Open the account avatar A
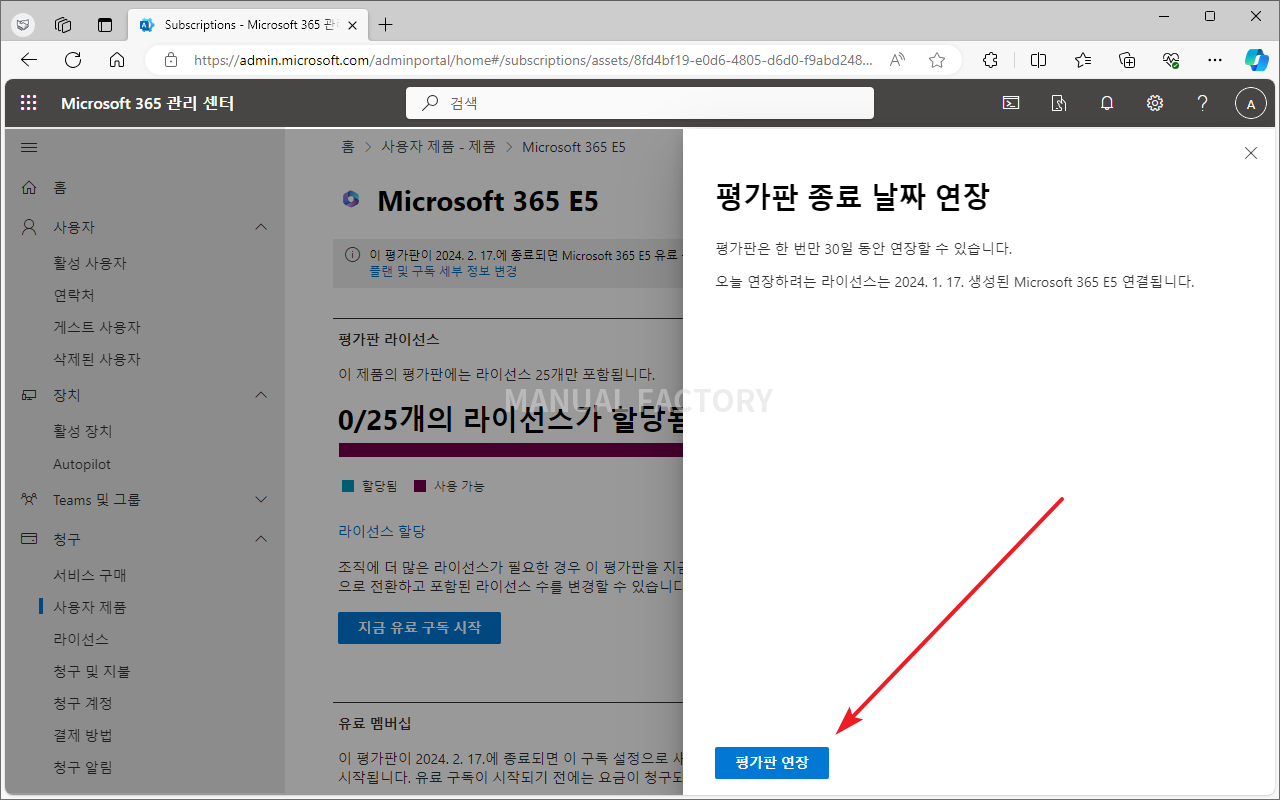The width and height of the screenshot is (1280, 800). [x=1251, y=103]
